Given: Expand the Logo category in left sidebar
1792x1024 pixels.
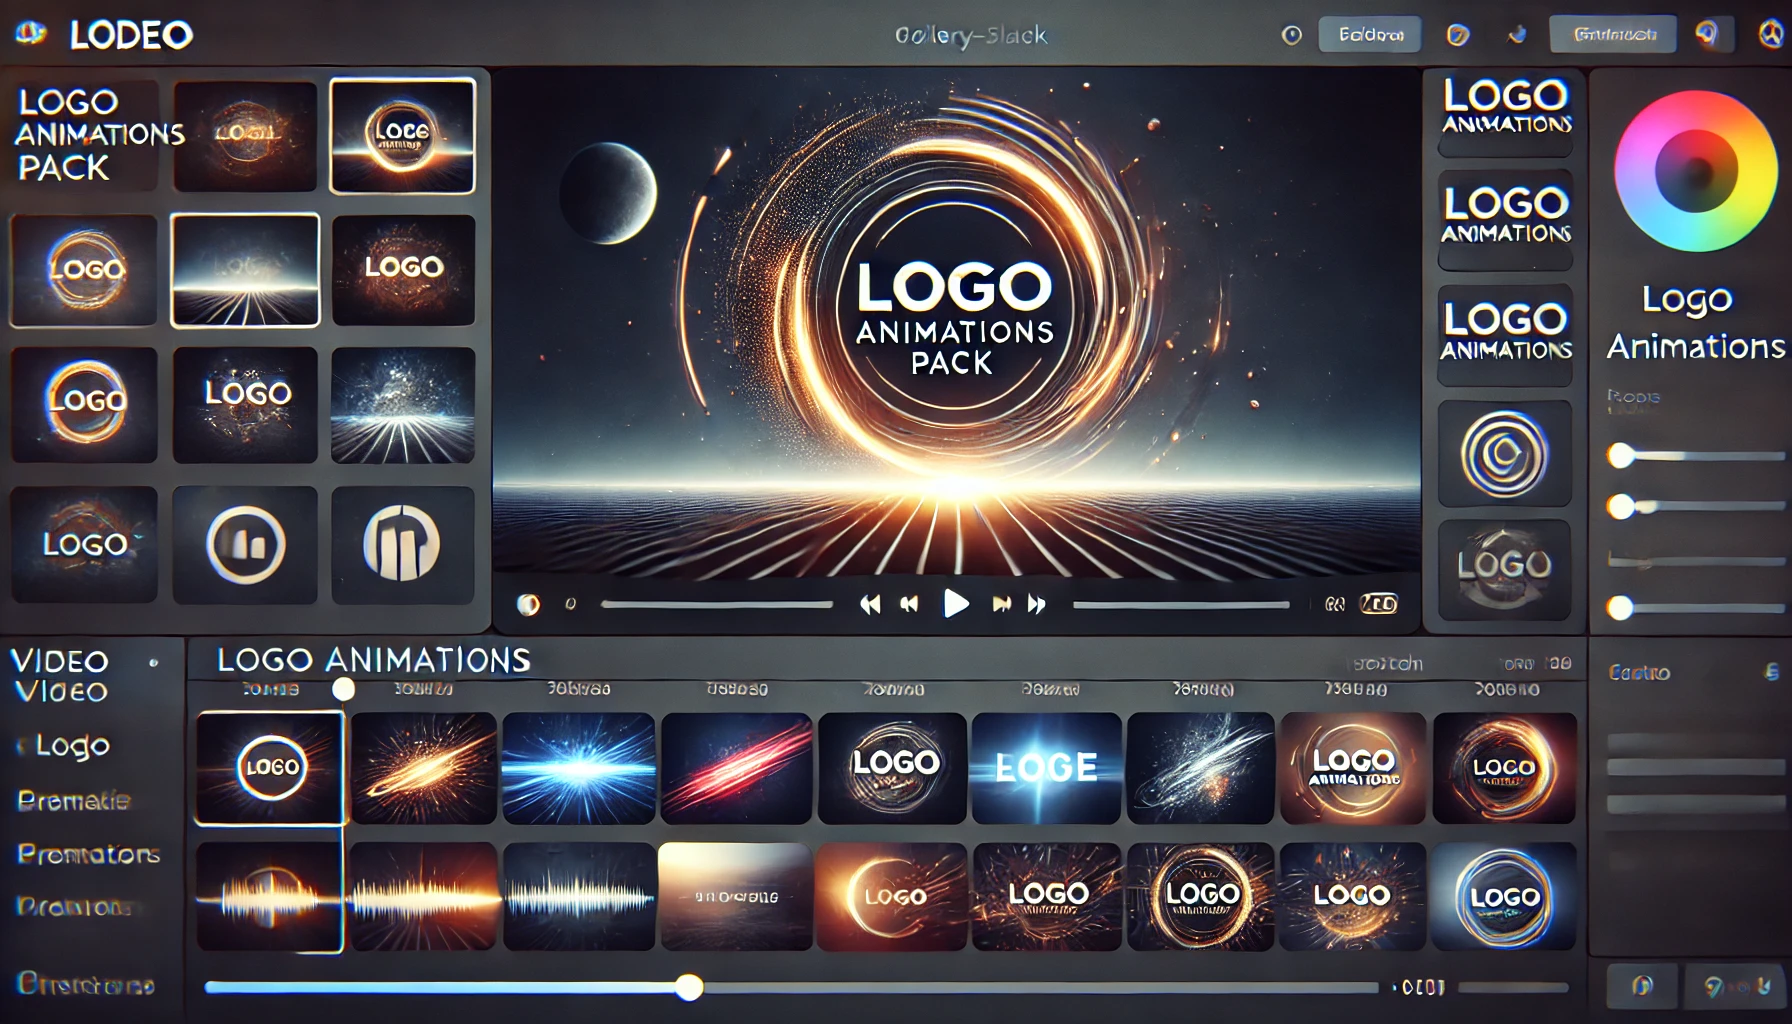Looking at the screenshot, I should (x=71, y=746).
